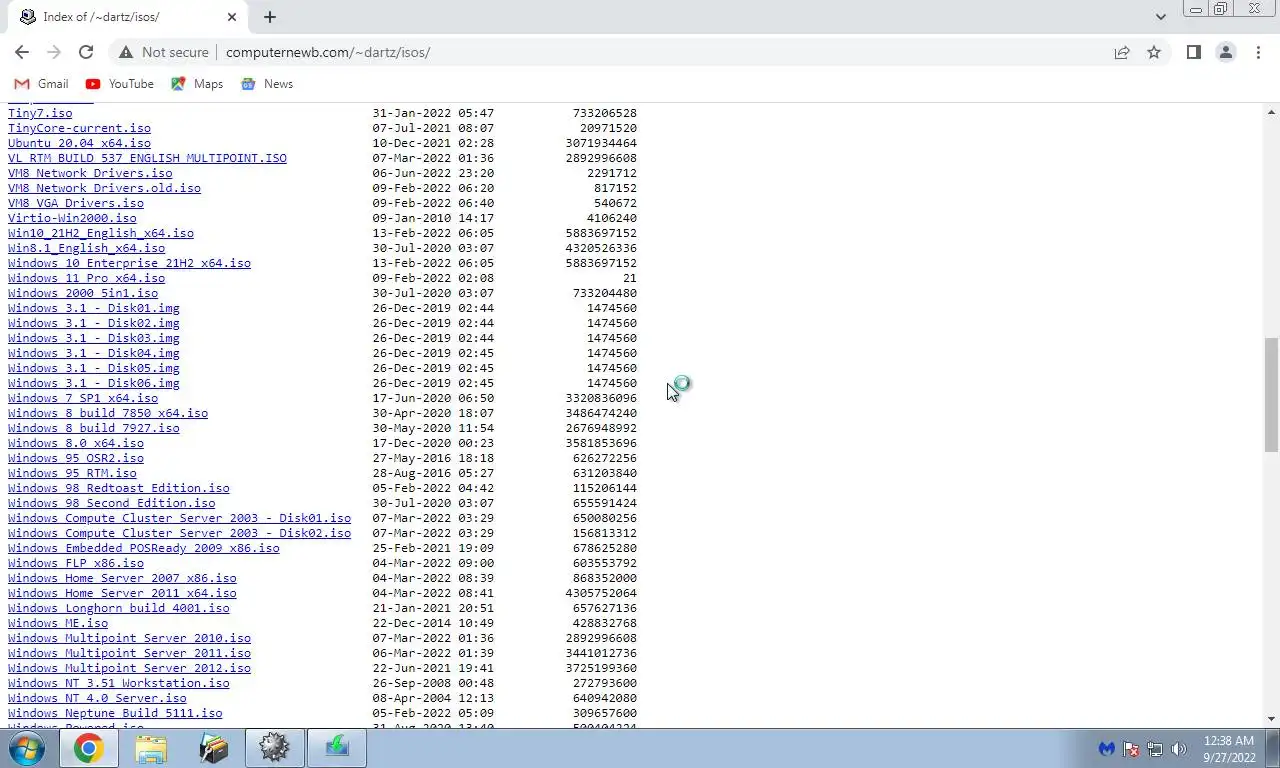This screenshot has width=1280, height=768.
Task: Open VL_RTM_BUILD_537_ENGLISH_MULTIPOINT.ISO
Action: coord(147,158)
